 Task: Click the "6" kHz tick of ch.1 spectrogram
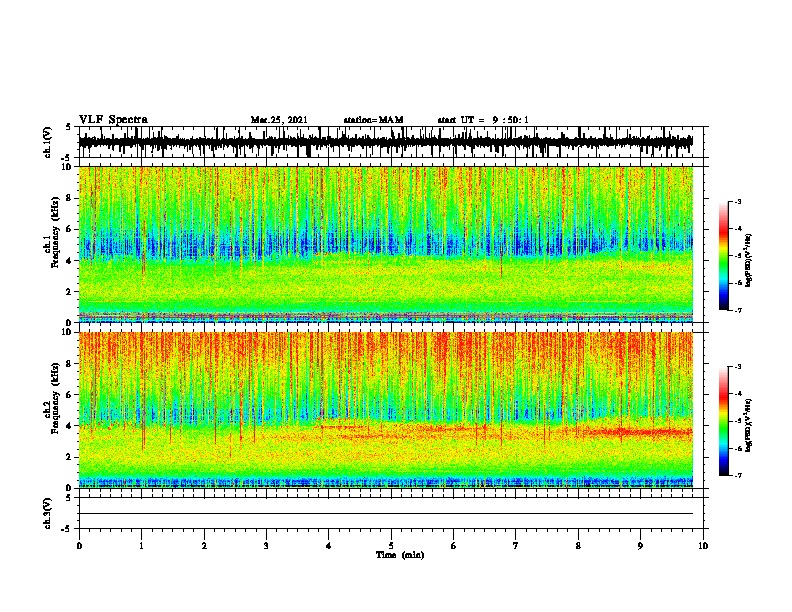[71, 229]
